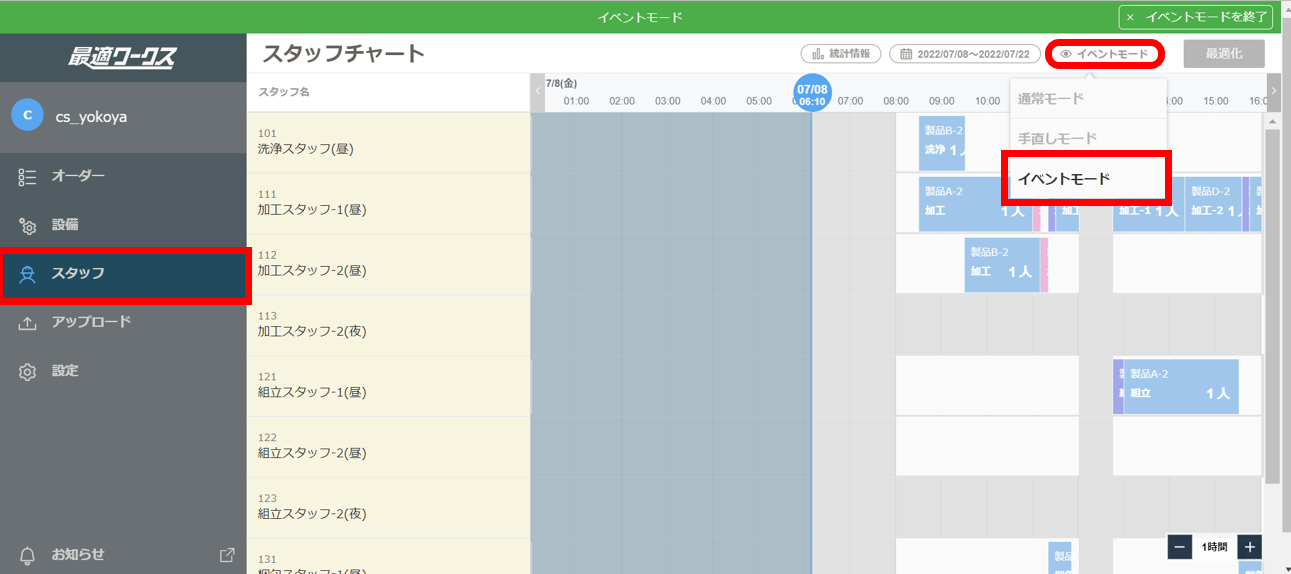Image resolution: width=1291 pixels, height=574 pixels.
Task: Click the 最適ワークス logo
Action: tap(122, 57)
